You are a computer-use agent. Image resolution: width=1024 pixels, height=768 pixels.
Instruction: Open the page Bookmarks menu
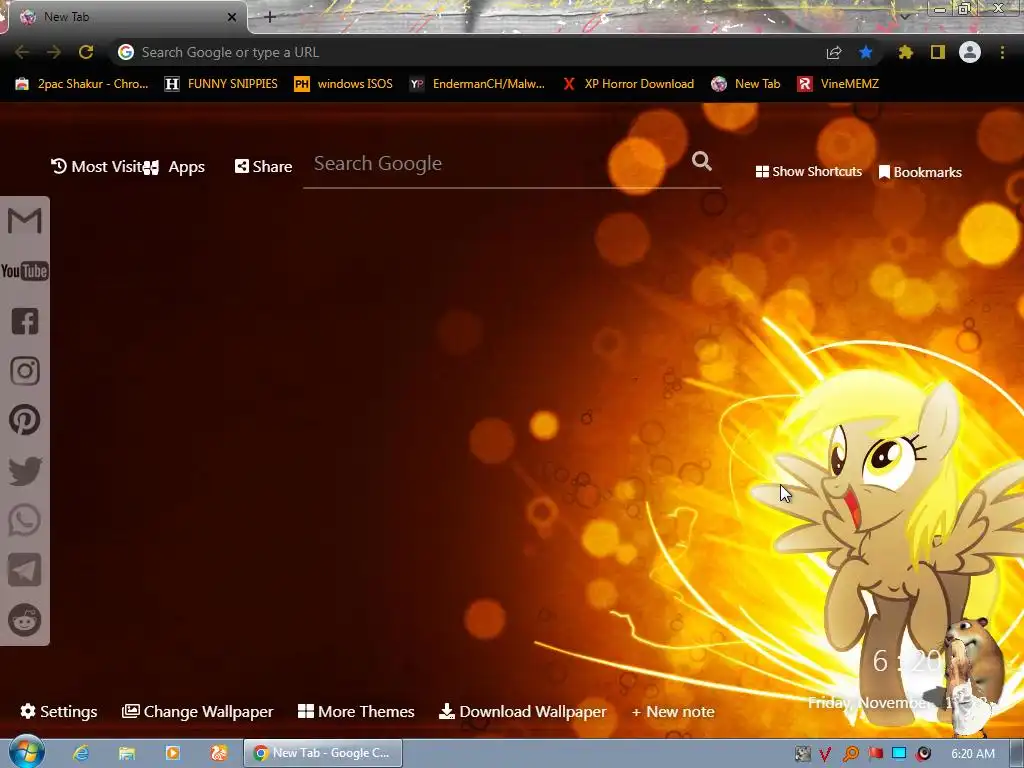click(x=920, y=172)
